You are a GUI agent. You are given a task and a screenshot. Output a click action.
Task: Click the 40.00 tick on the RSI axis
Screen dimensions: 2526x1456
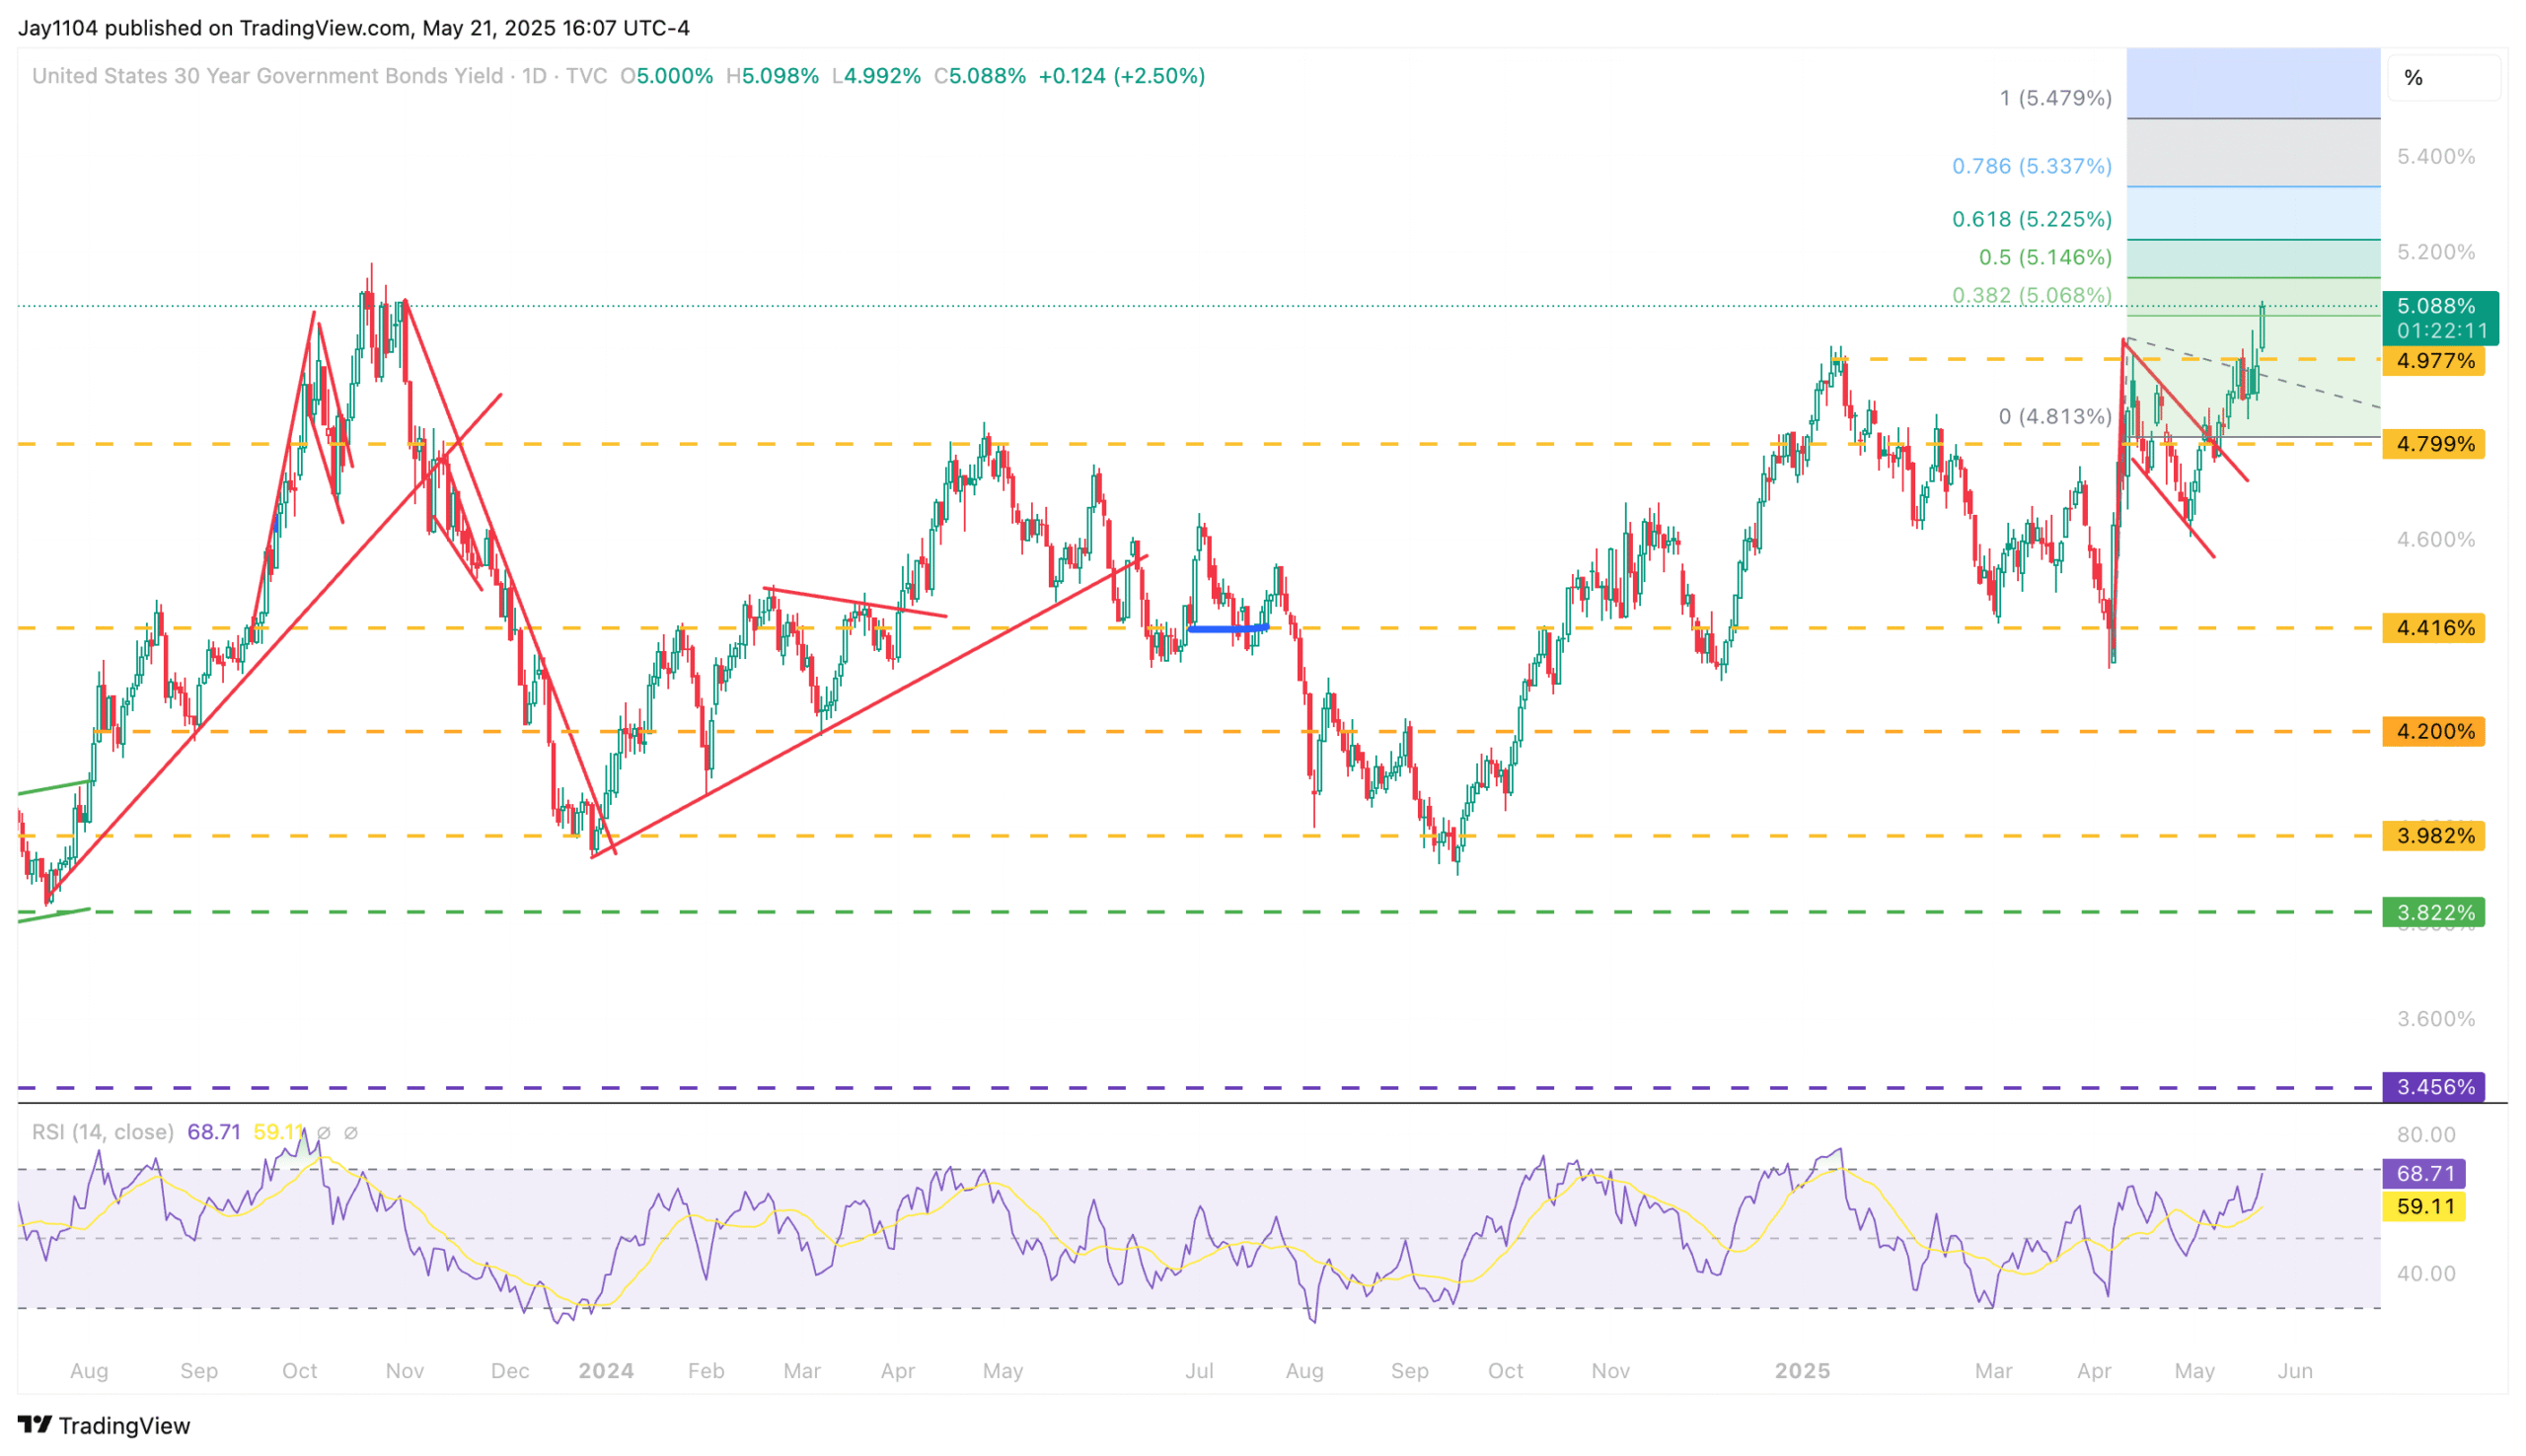tap(2427, 1274)
